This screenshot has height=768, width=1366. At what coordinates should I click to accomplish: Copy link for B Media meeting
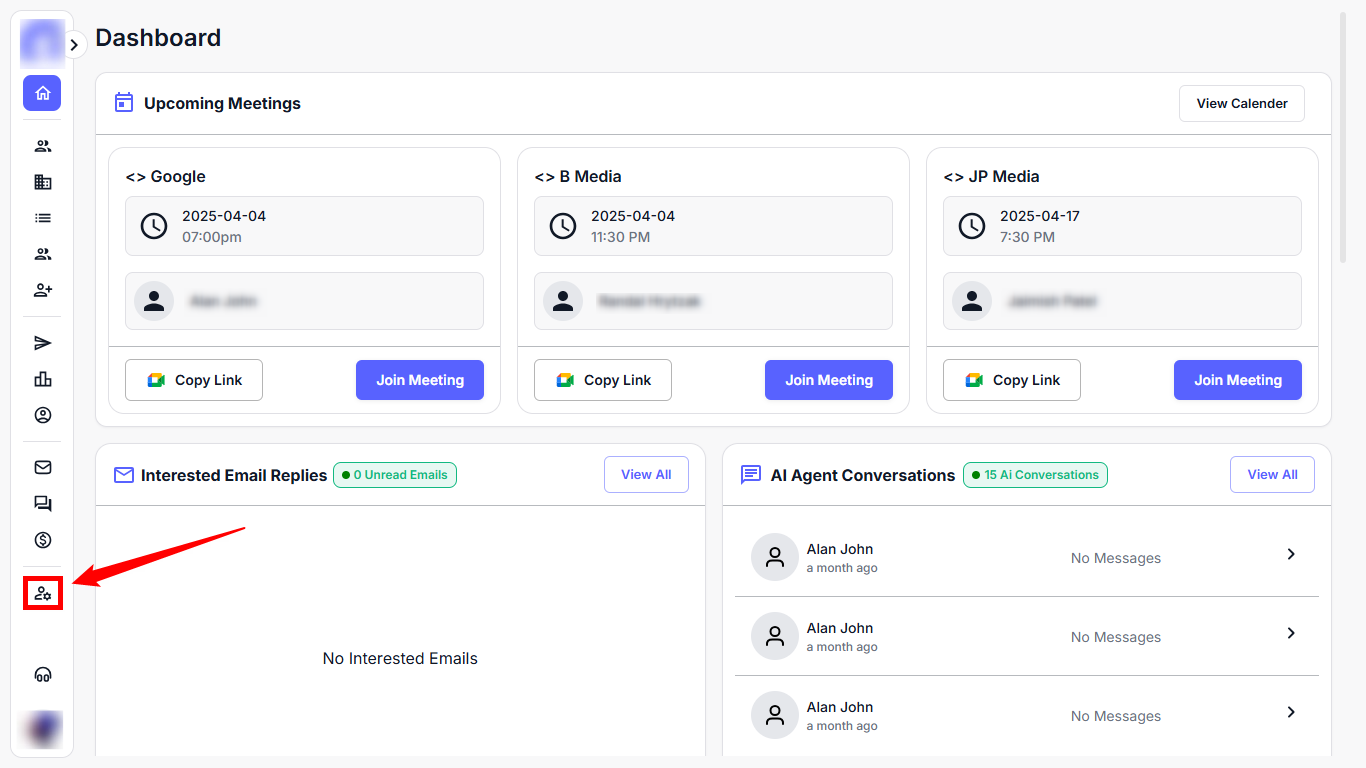pyautogui.click(x=602, y=380)
